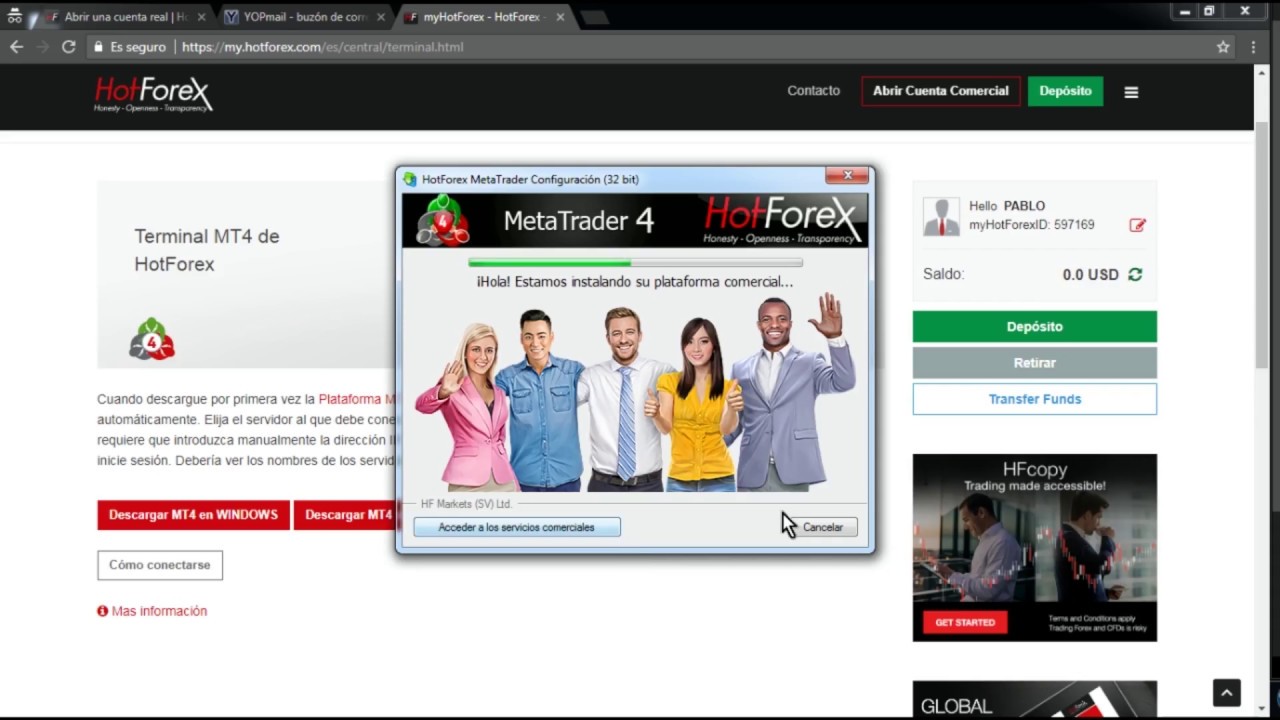The image size is (1280, 720).
Task: Click GET STARTED in the HFcopy banner
Action: [x=965, y=622]
